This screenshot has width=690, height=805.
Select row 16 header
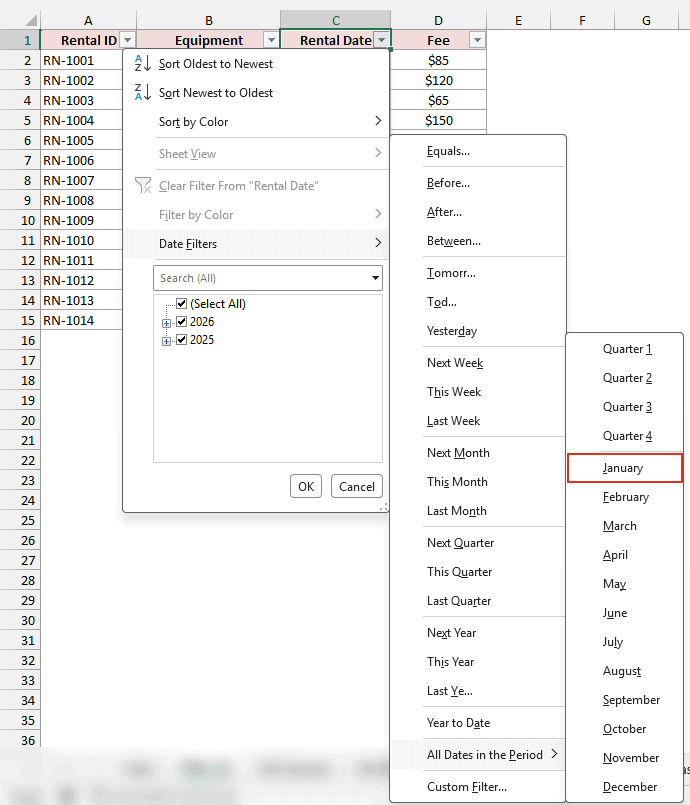click(x=21, y=340)
